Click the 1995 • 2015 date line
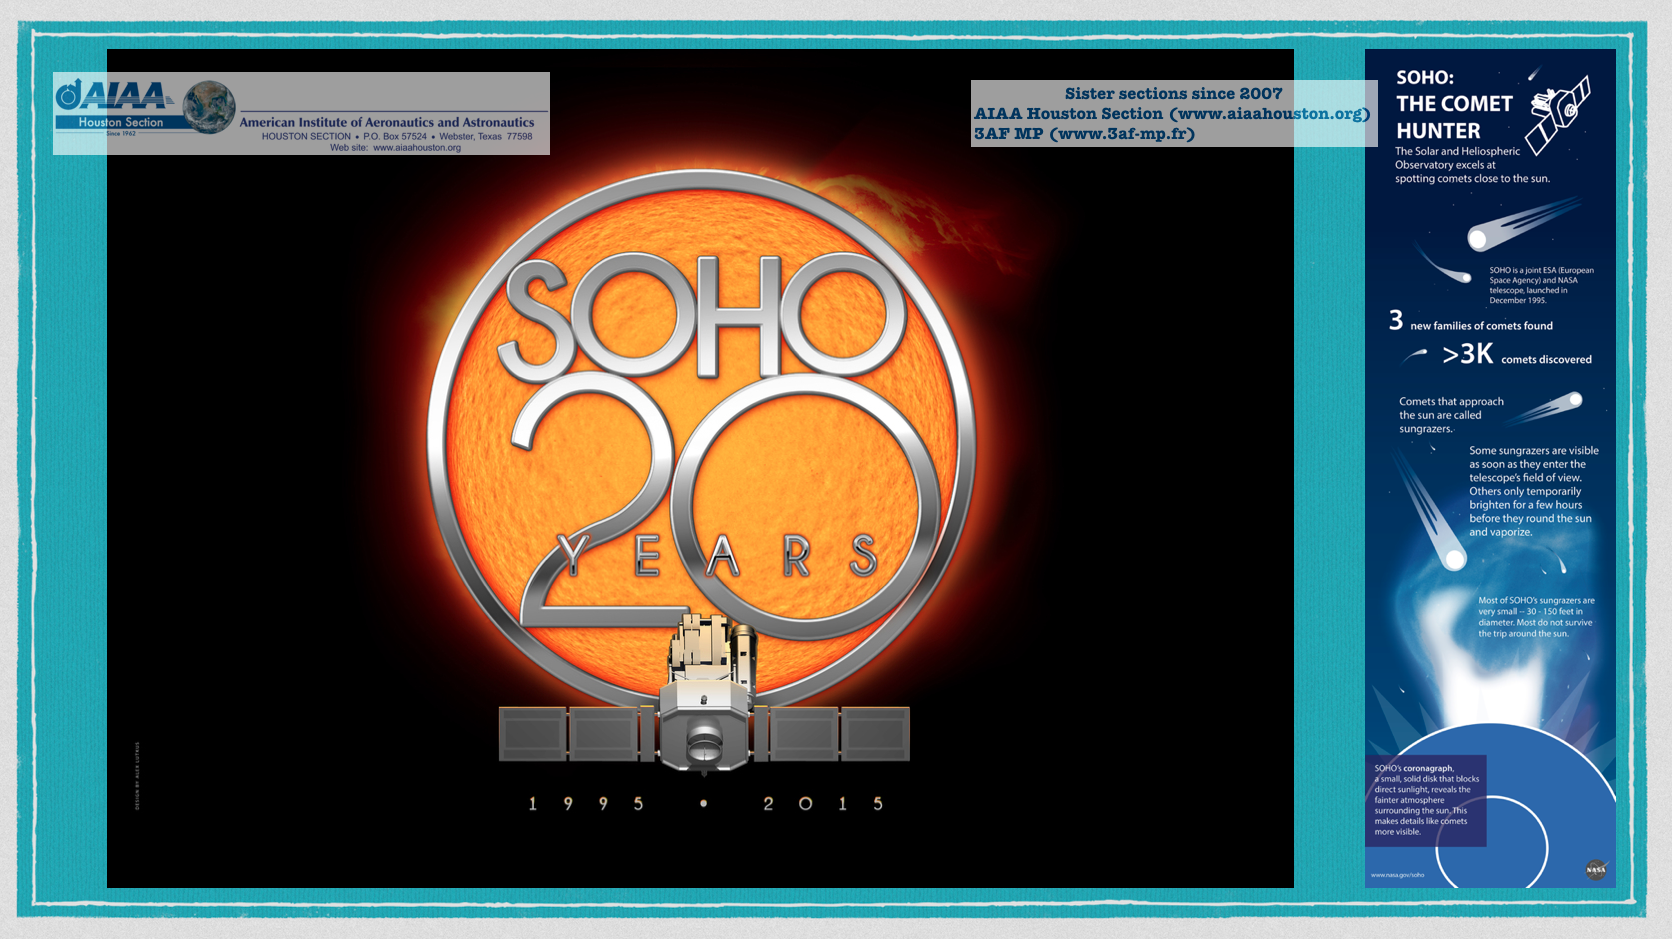1672x939 pixels. coord(705,804)
